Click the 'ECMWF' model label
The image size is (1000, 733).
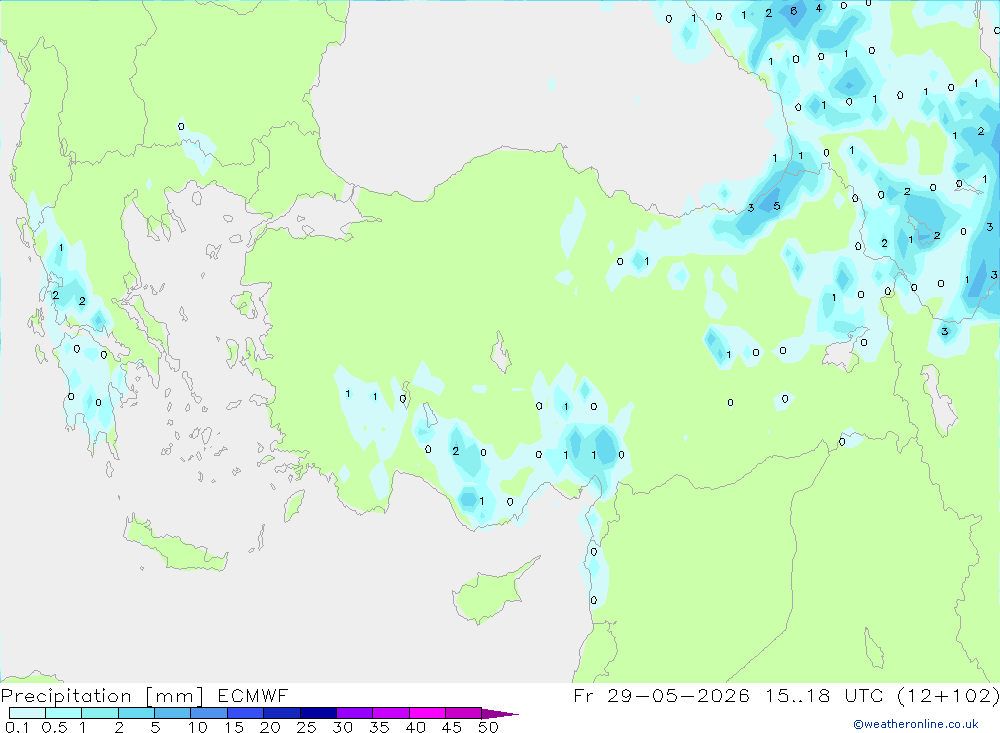tap(253, 695)
